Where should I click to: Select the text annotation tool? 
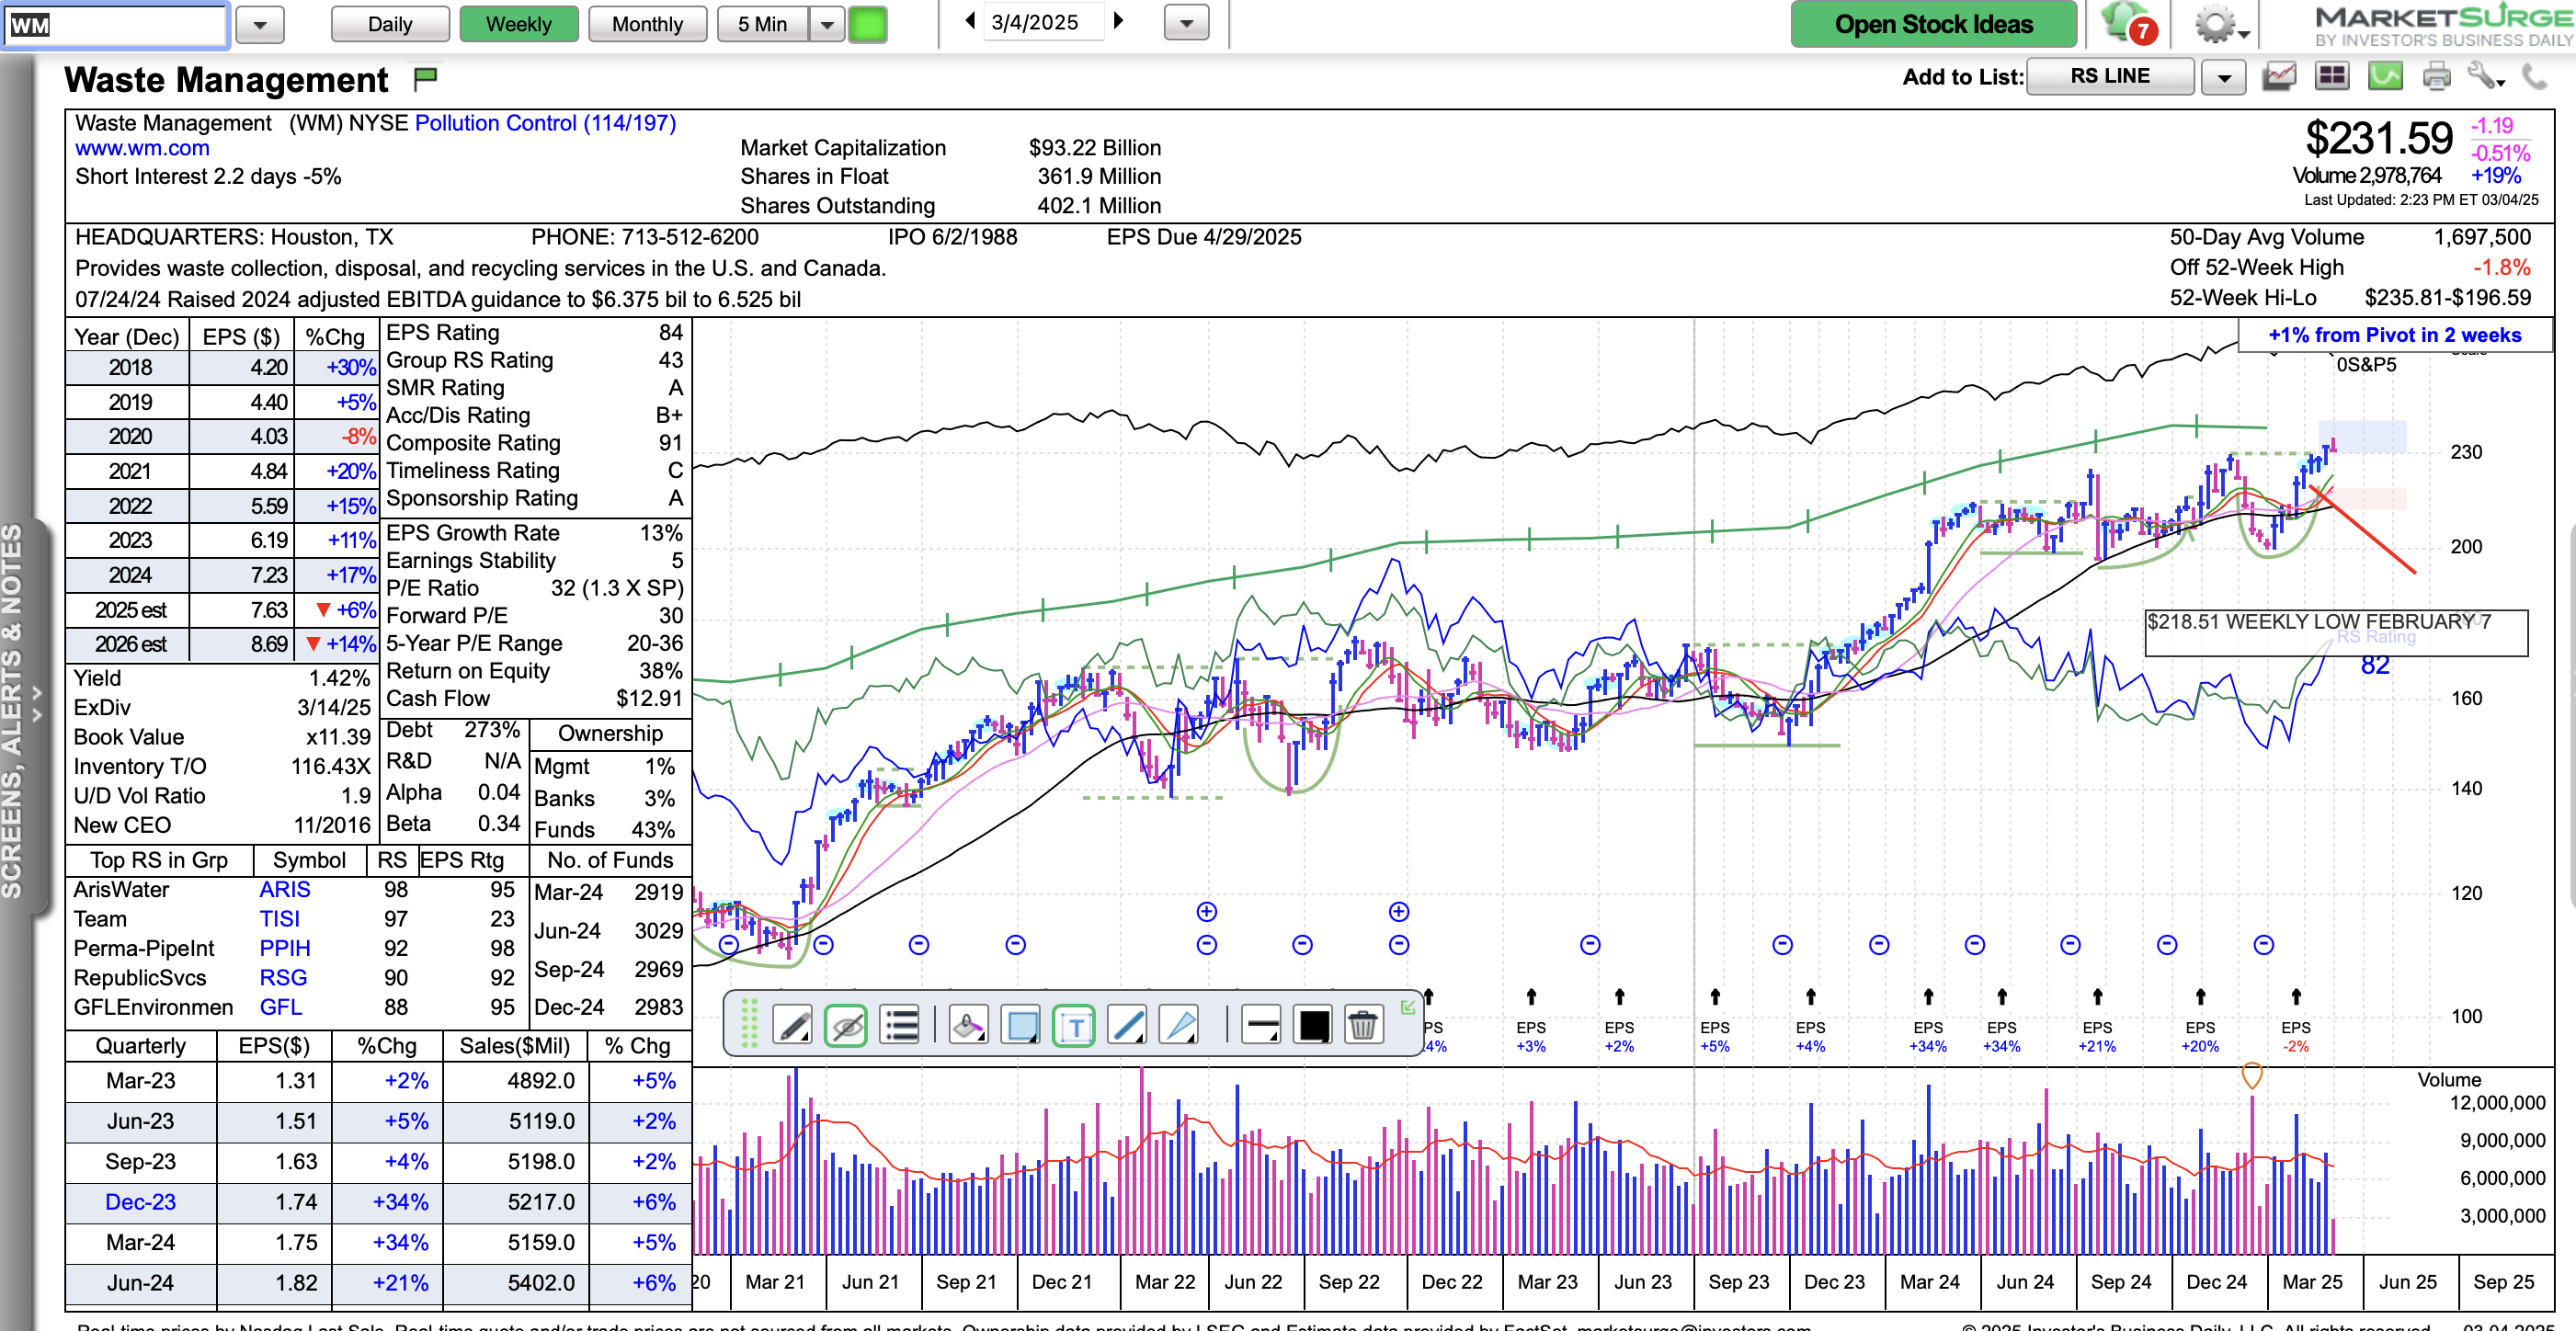click(1074, 1025)
